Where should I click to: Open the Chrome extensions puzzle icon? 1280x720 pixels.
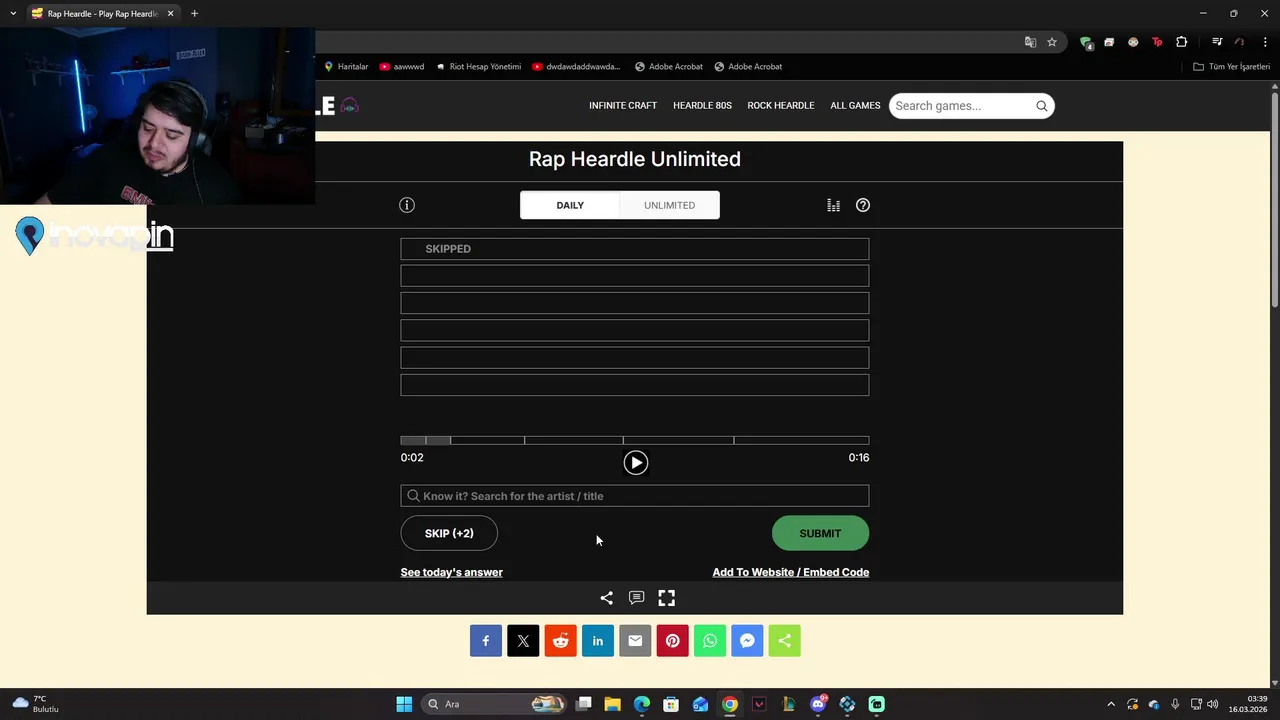click(x=1182, y=42)
